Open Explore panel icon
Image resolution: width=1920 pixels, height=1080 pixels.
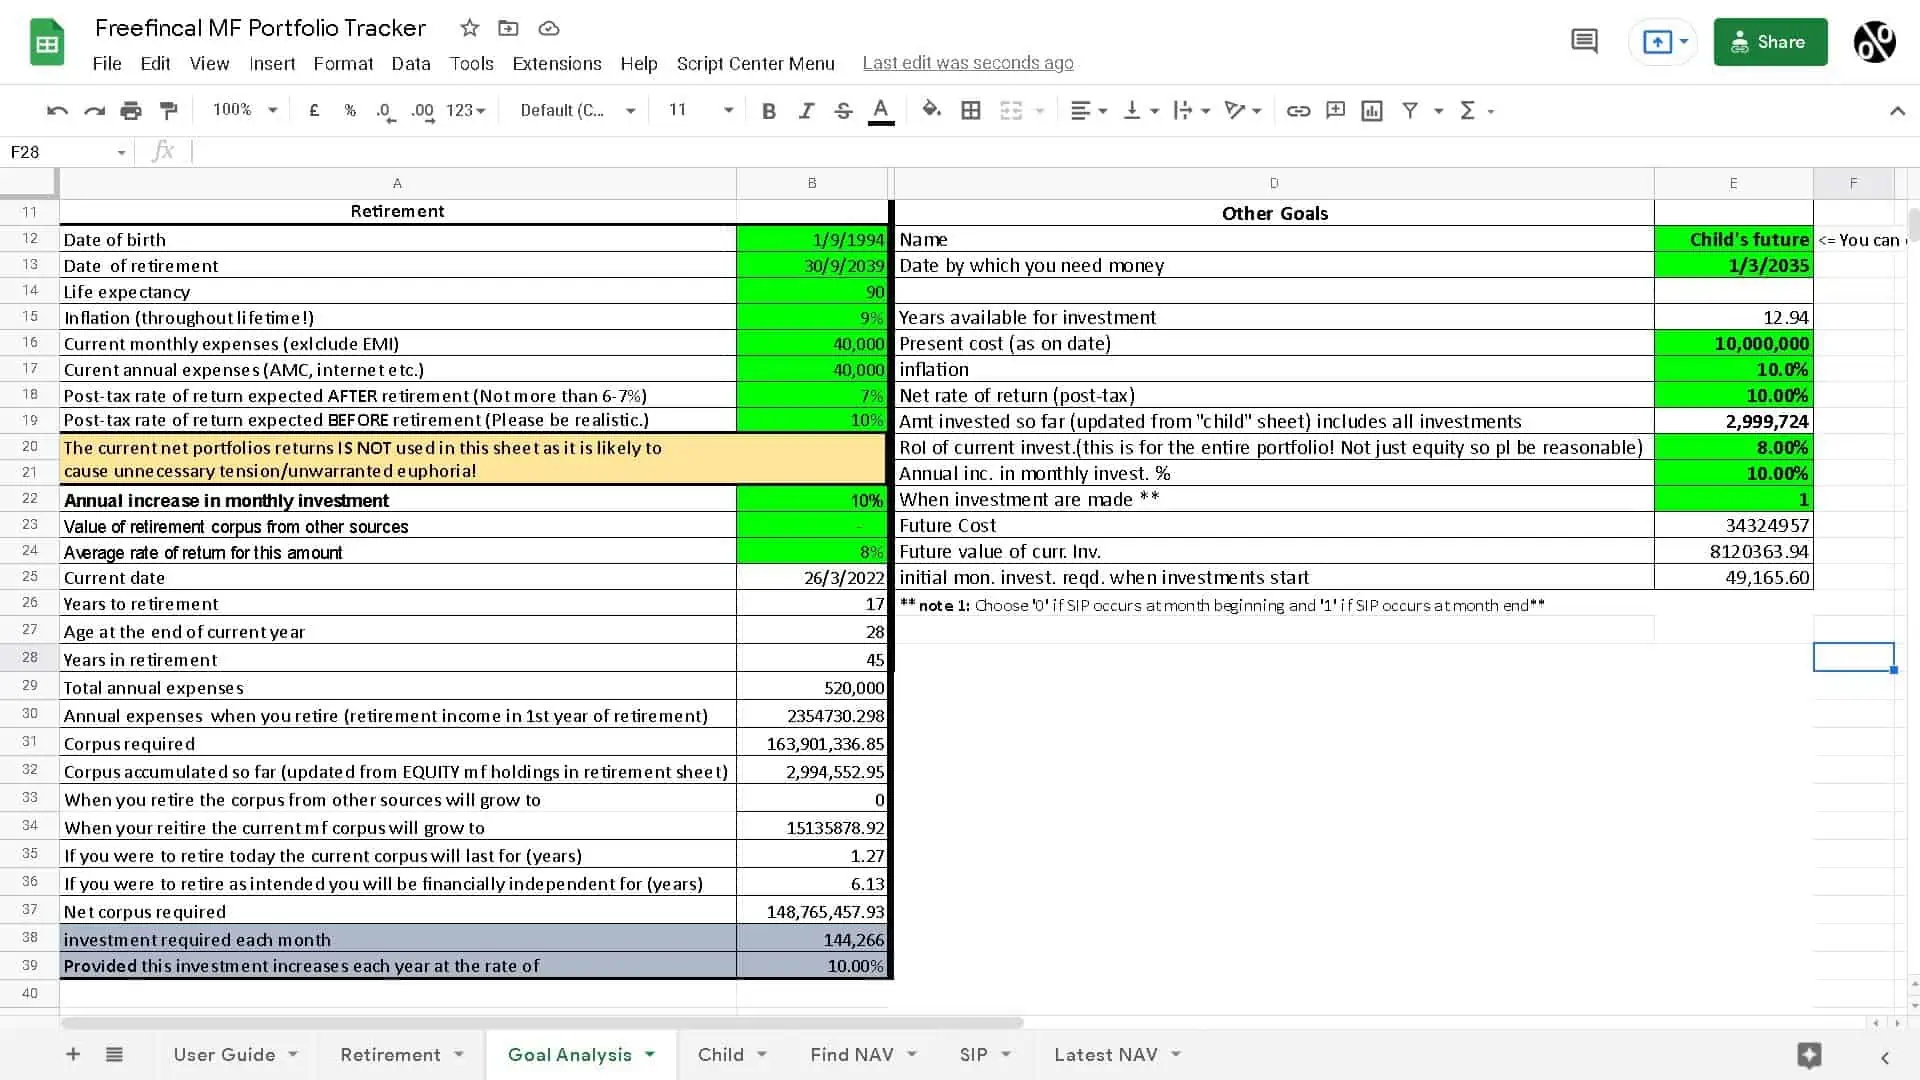click(1808, 1055)
